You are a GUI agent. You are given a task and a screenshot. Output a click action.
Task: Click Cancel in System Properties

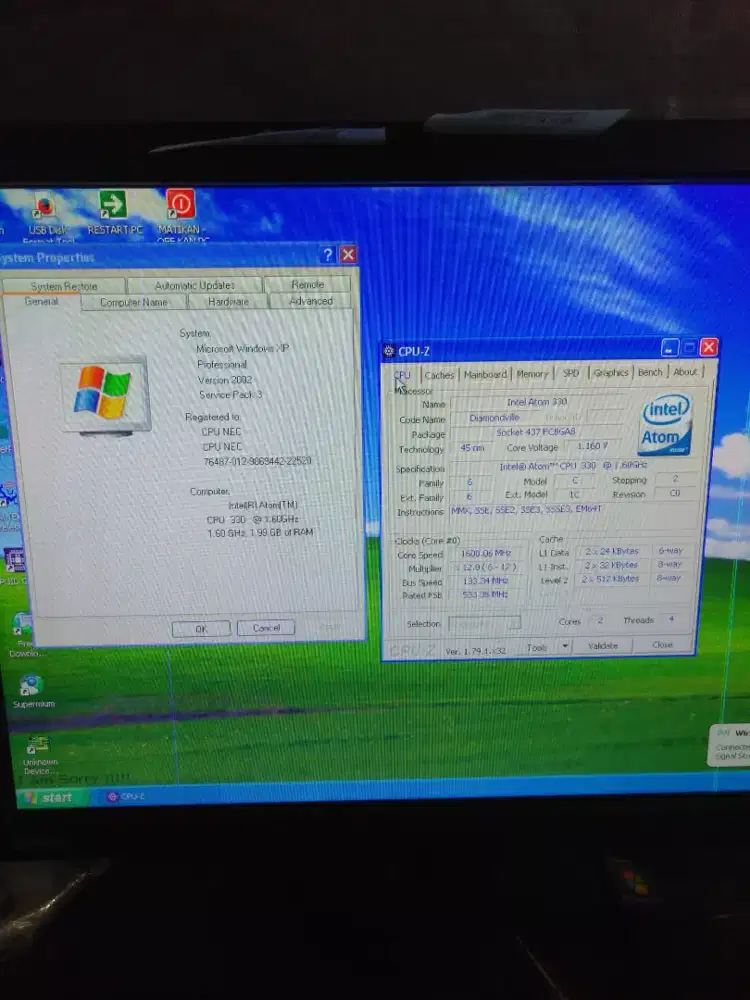(266, 628)
